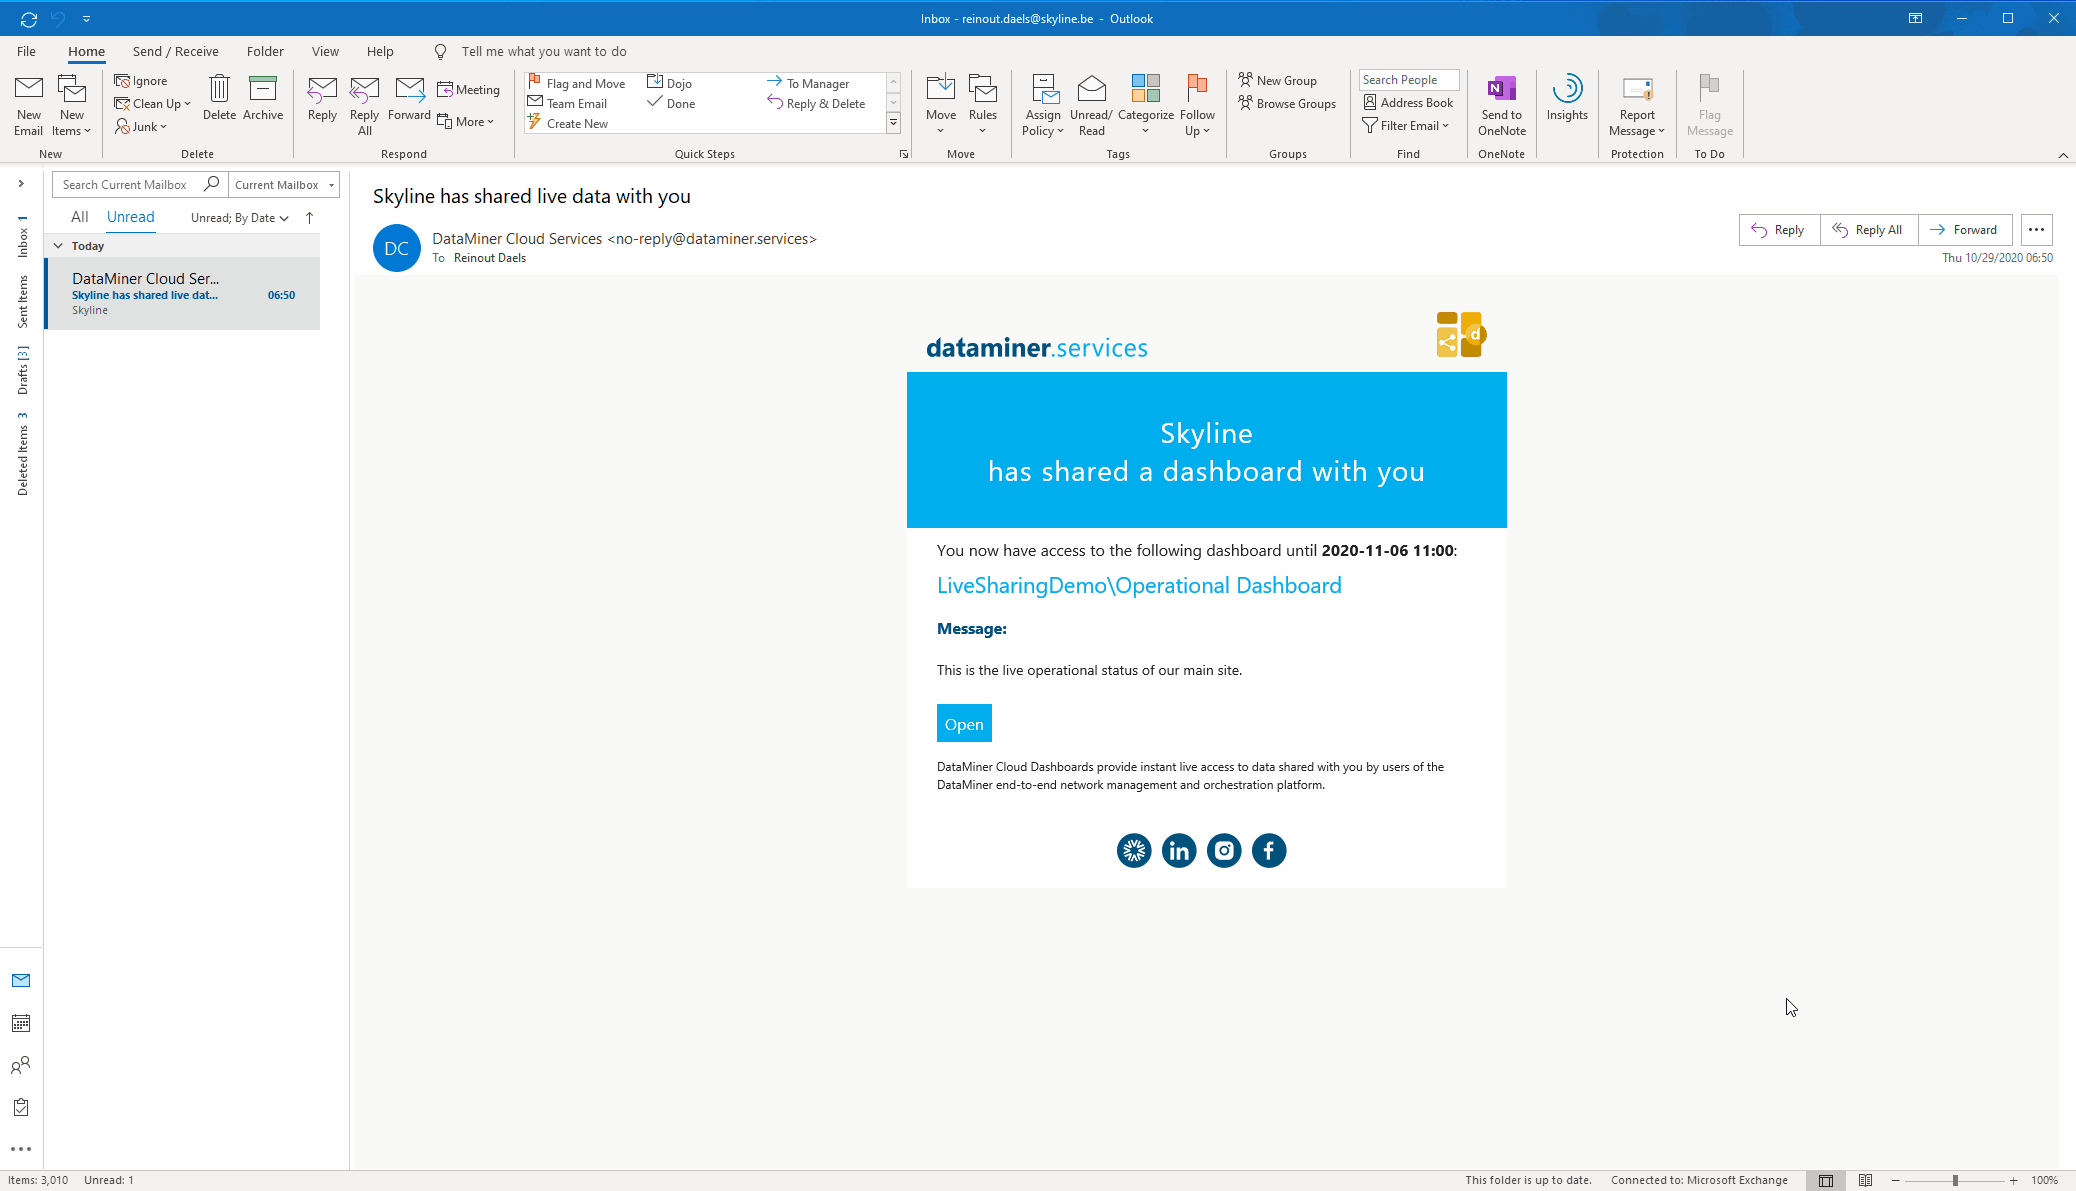Open More respond options dropdown
The width and height of the screenshot is (2076, 1191).
tap(466, 122)
